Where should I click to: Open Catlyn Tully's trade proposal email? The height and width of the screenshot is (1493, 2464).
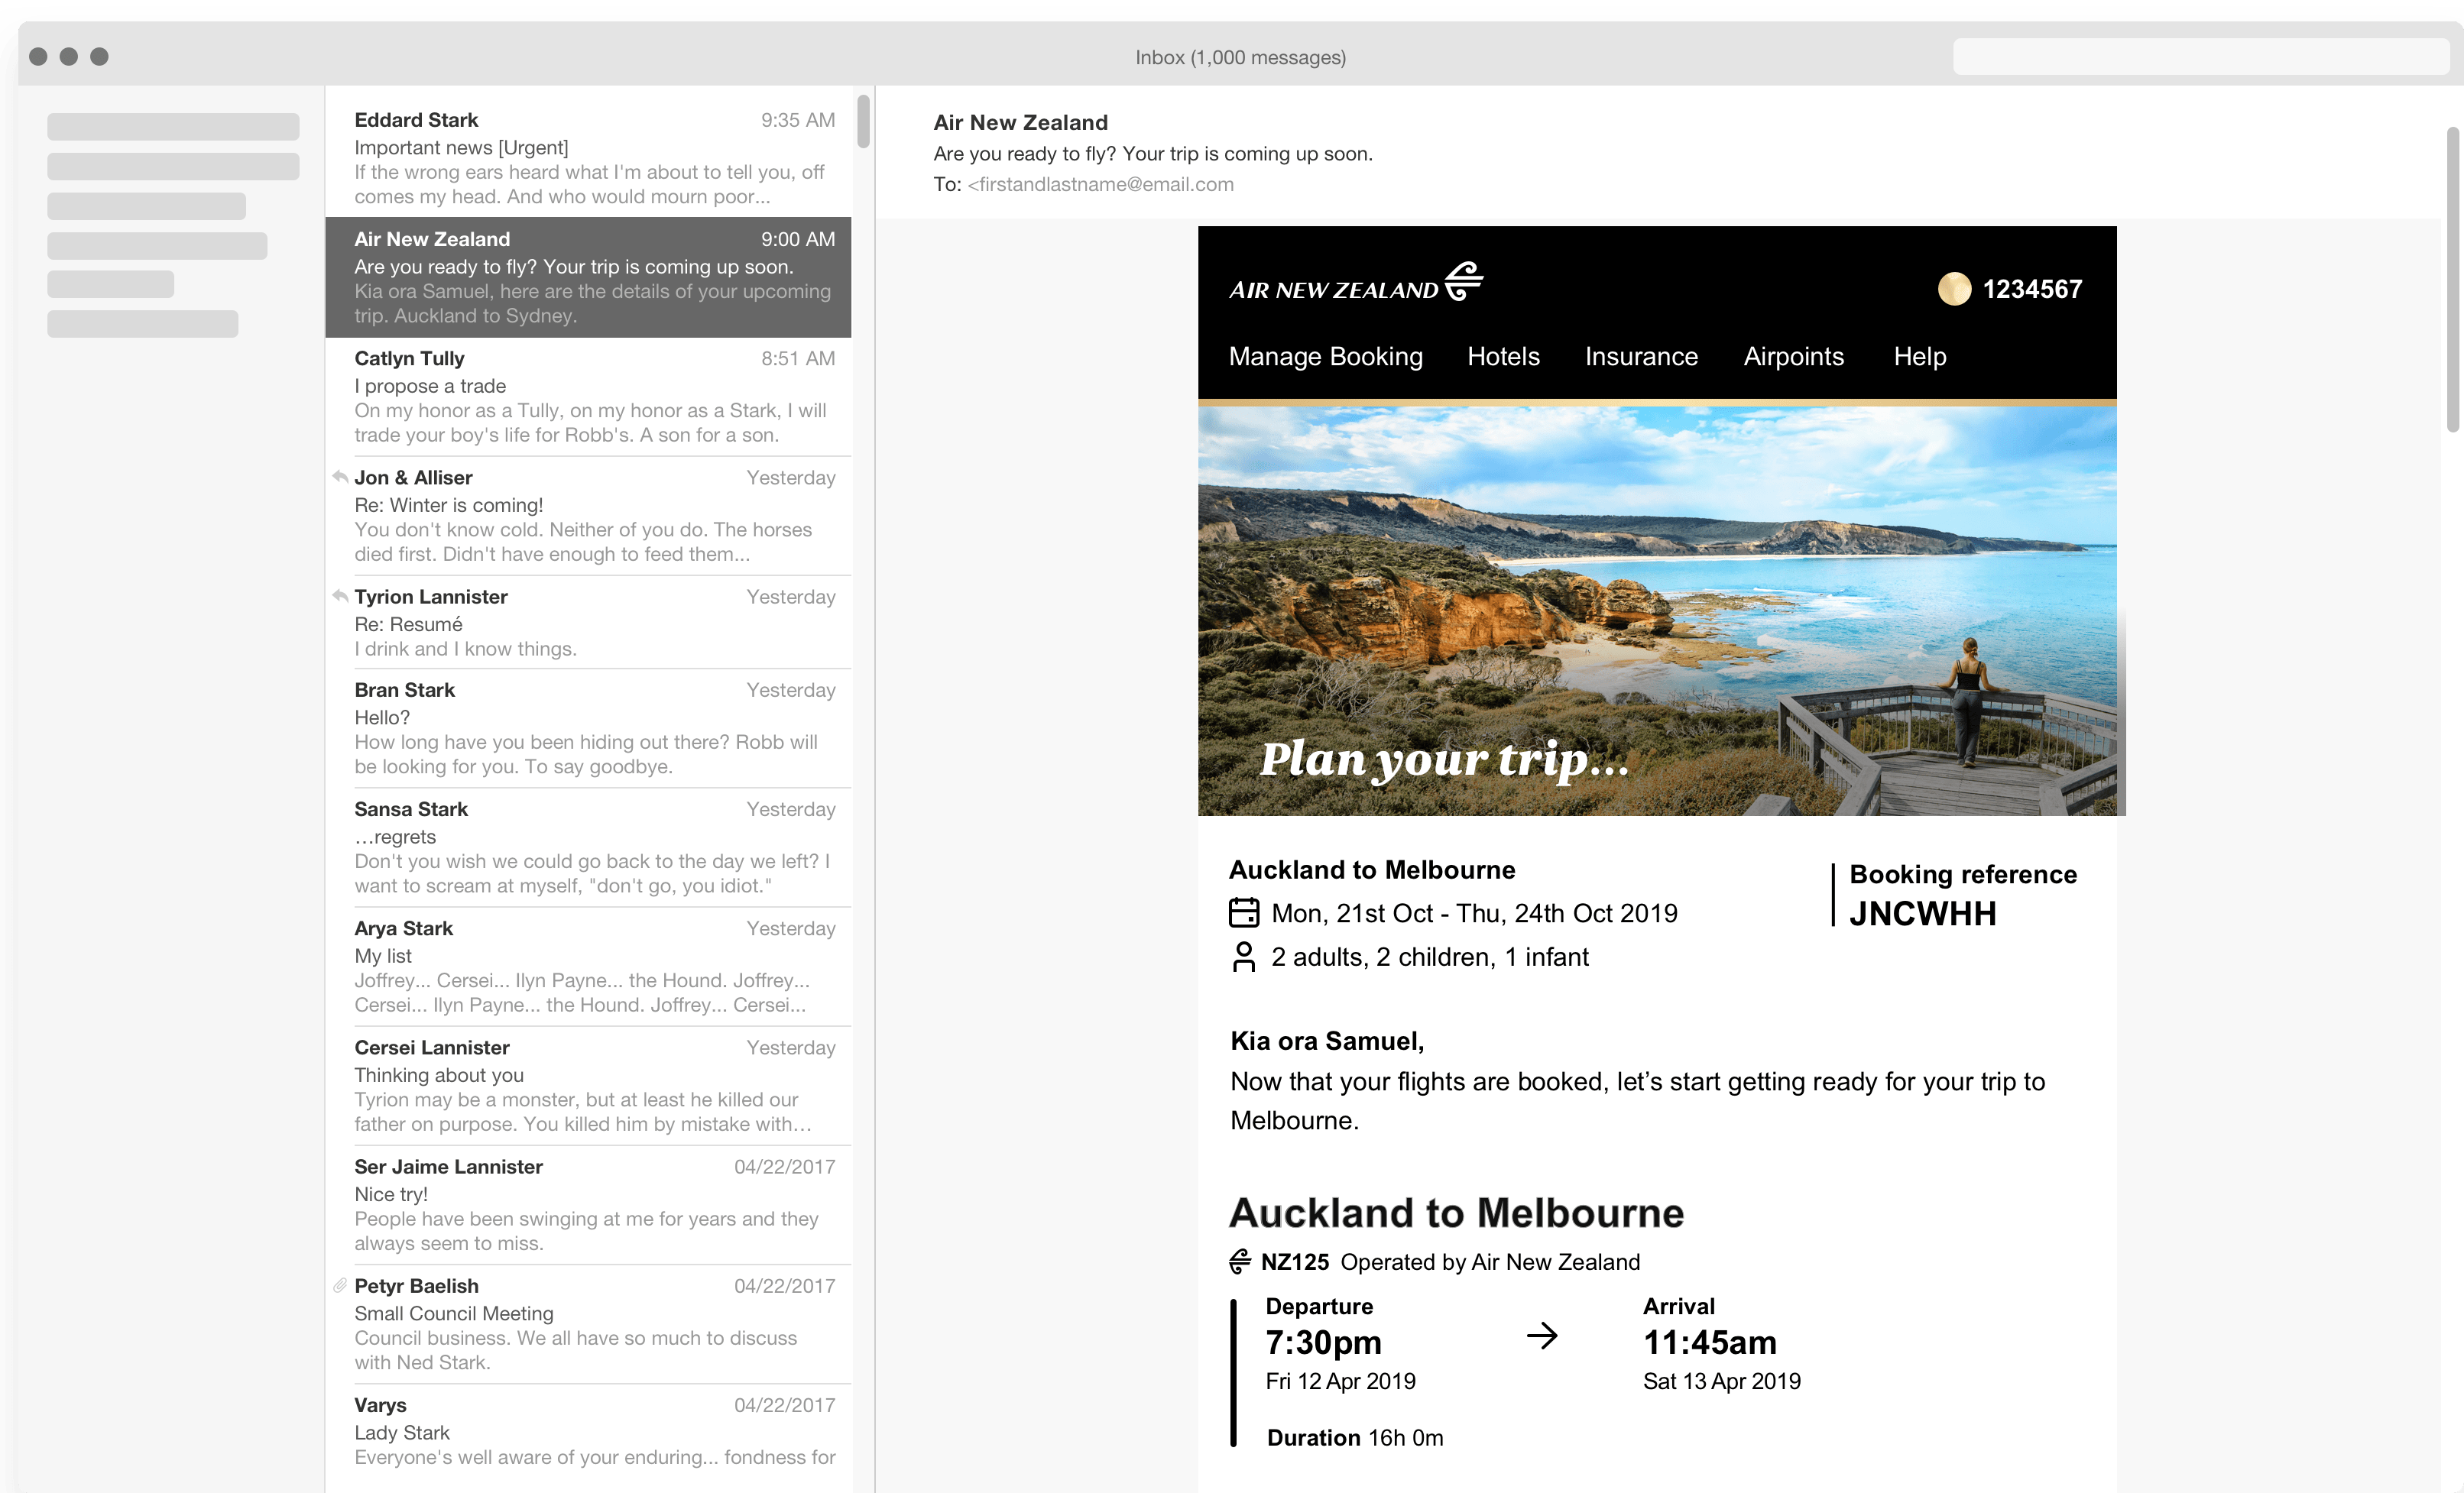590,395
